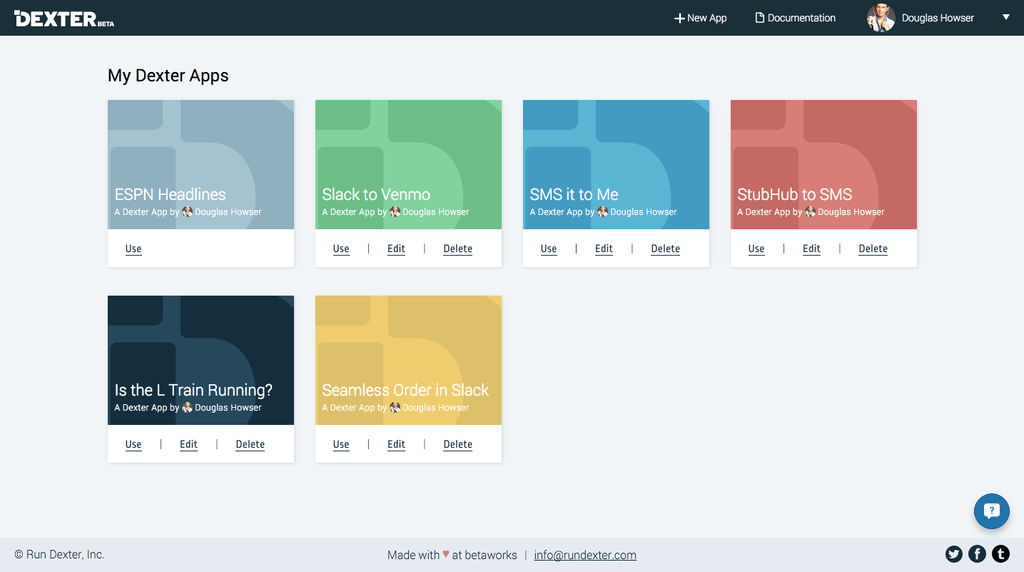Click author avatar on Slack to Venmo card
This screenshot has height=572, width=1024.
394,212
